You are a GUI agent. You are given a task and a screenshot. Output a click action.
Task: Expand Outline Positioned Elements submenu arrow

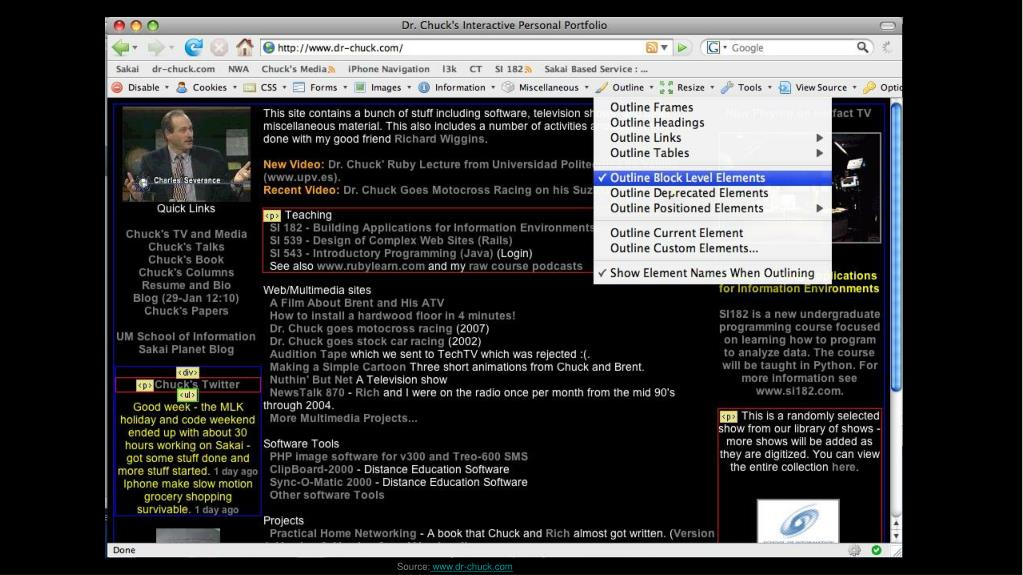click(819, 208)
